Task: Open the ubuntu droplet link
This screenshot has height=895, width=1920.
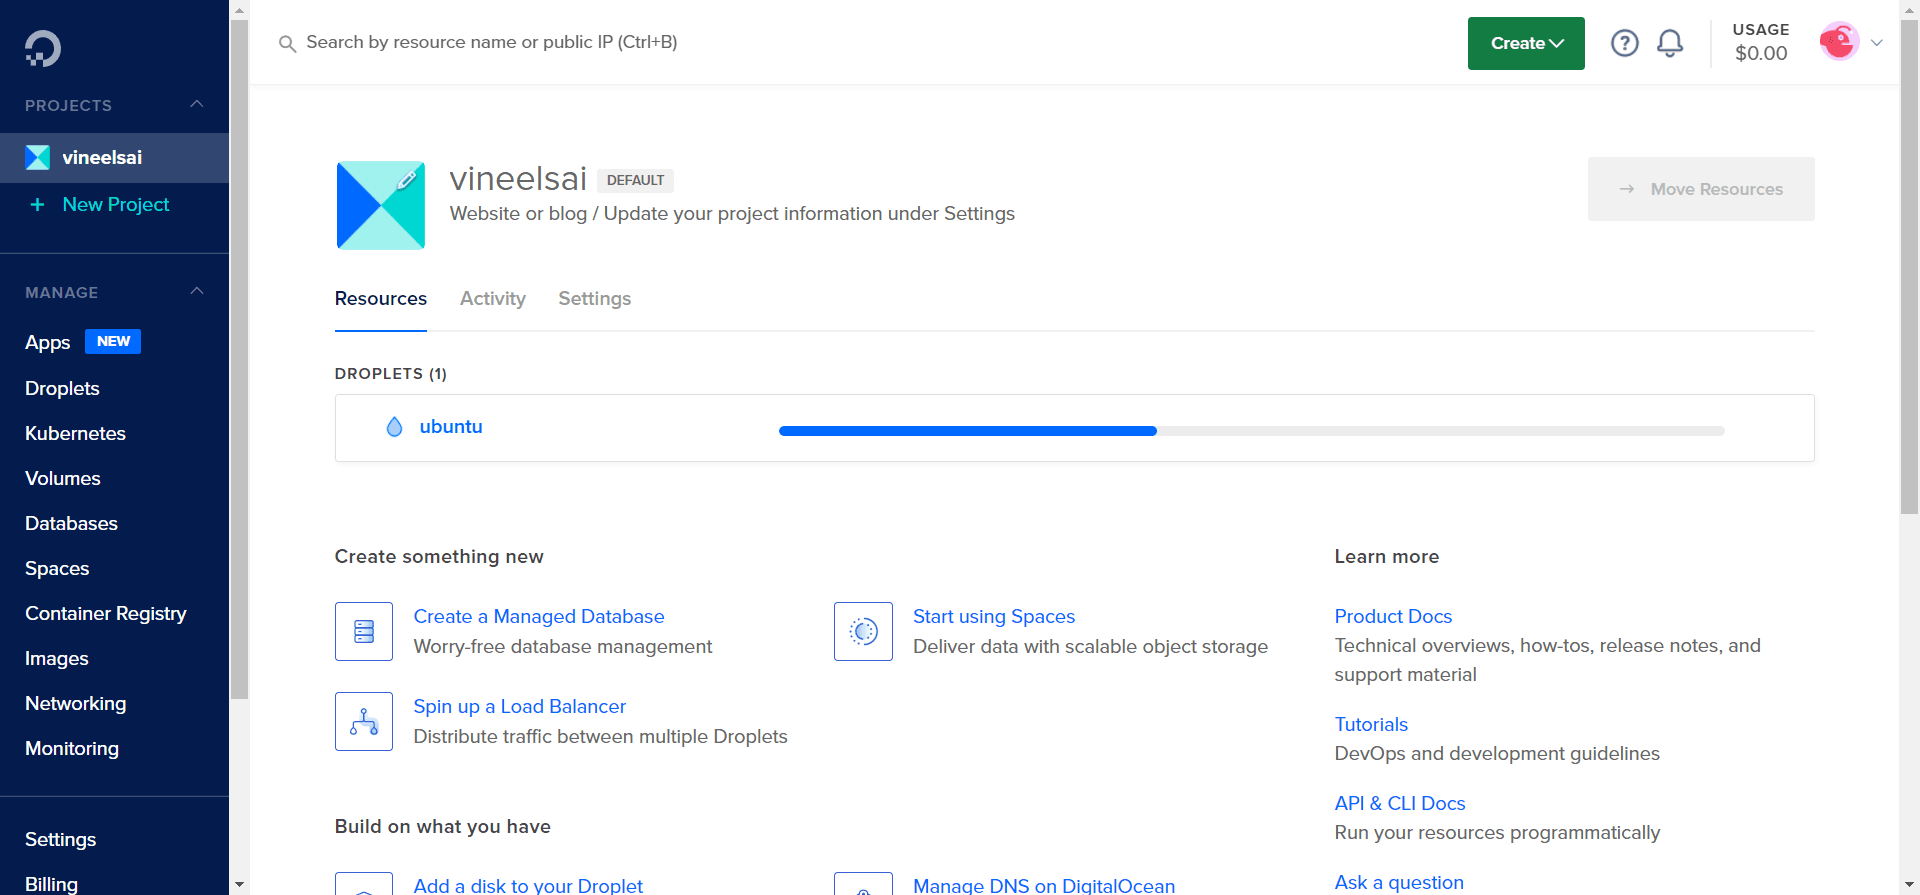Action: [x=450, y=427]
